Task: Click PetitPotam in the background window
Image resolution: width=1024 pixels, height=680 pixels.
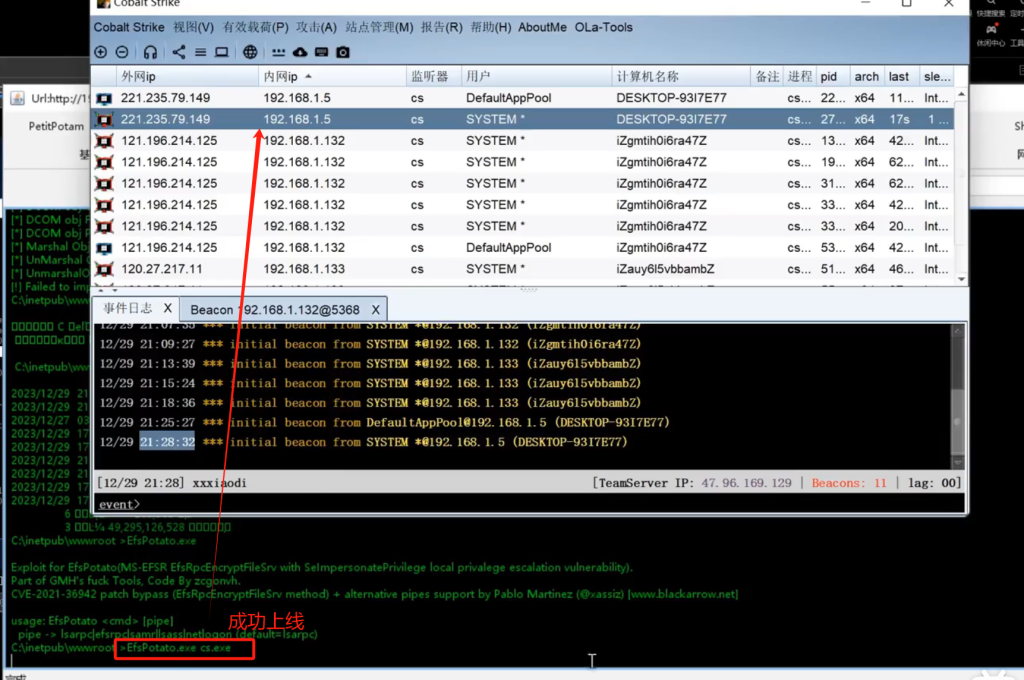Action: tap(56, 126)
